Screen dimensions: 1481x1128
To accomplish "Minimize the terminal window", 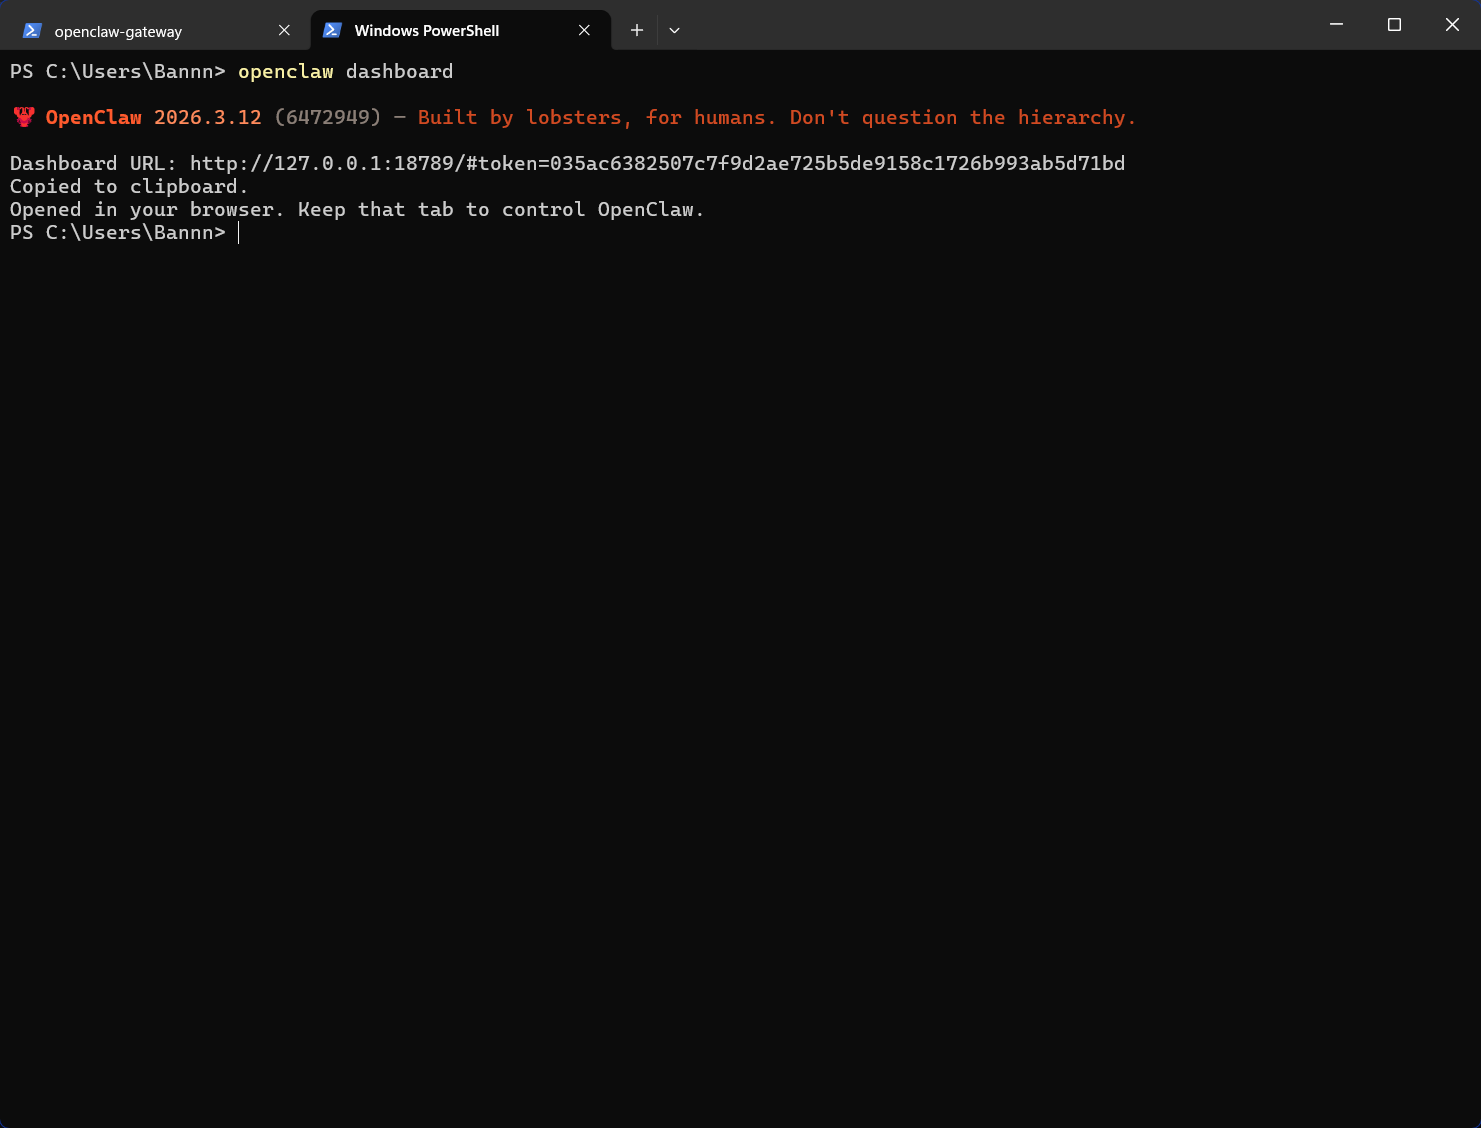I will click(x=1336, y=24).
